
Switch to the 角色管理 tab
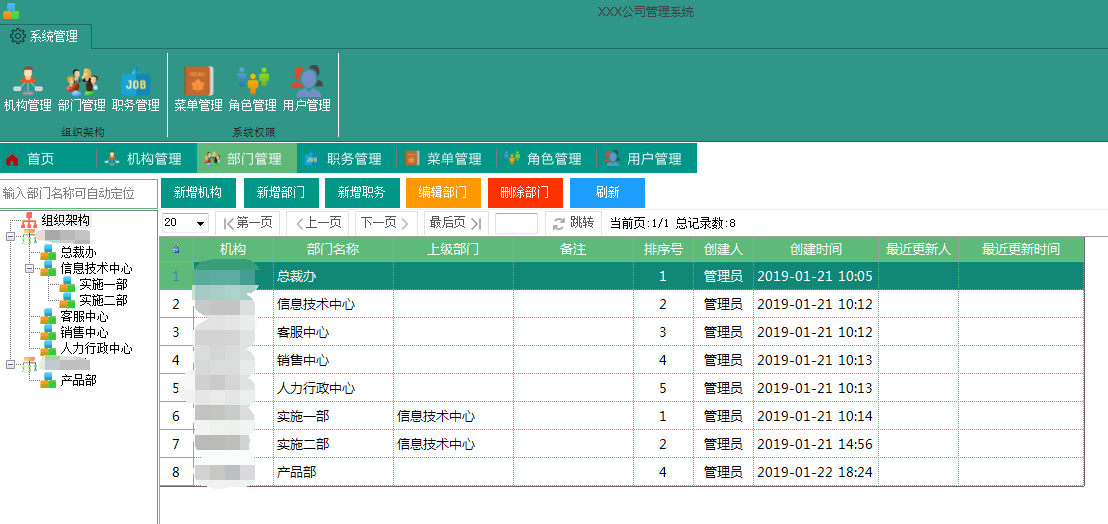coord(547,159)
